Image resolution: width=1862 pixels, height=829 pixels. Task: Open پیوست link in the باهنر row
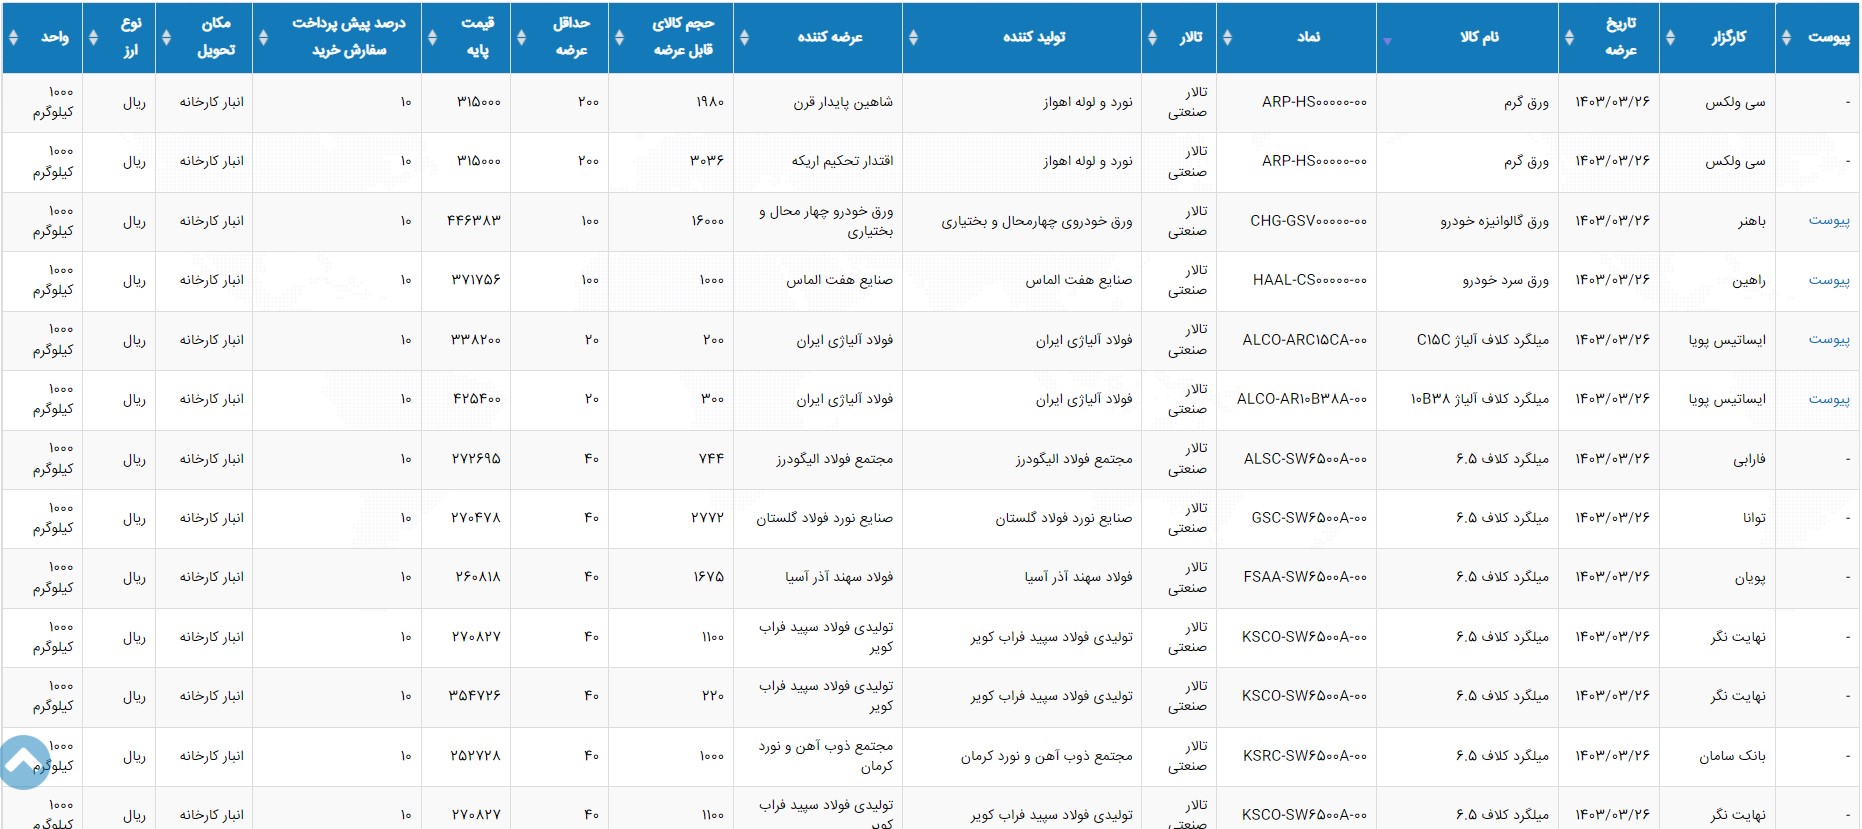point(1828,221)
